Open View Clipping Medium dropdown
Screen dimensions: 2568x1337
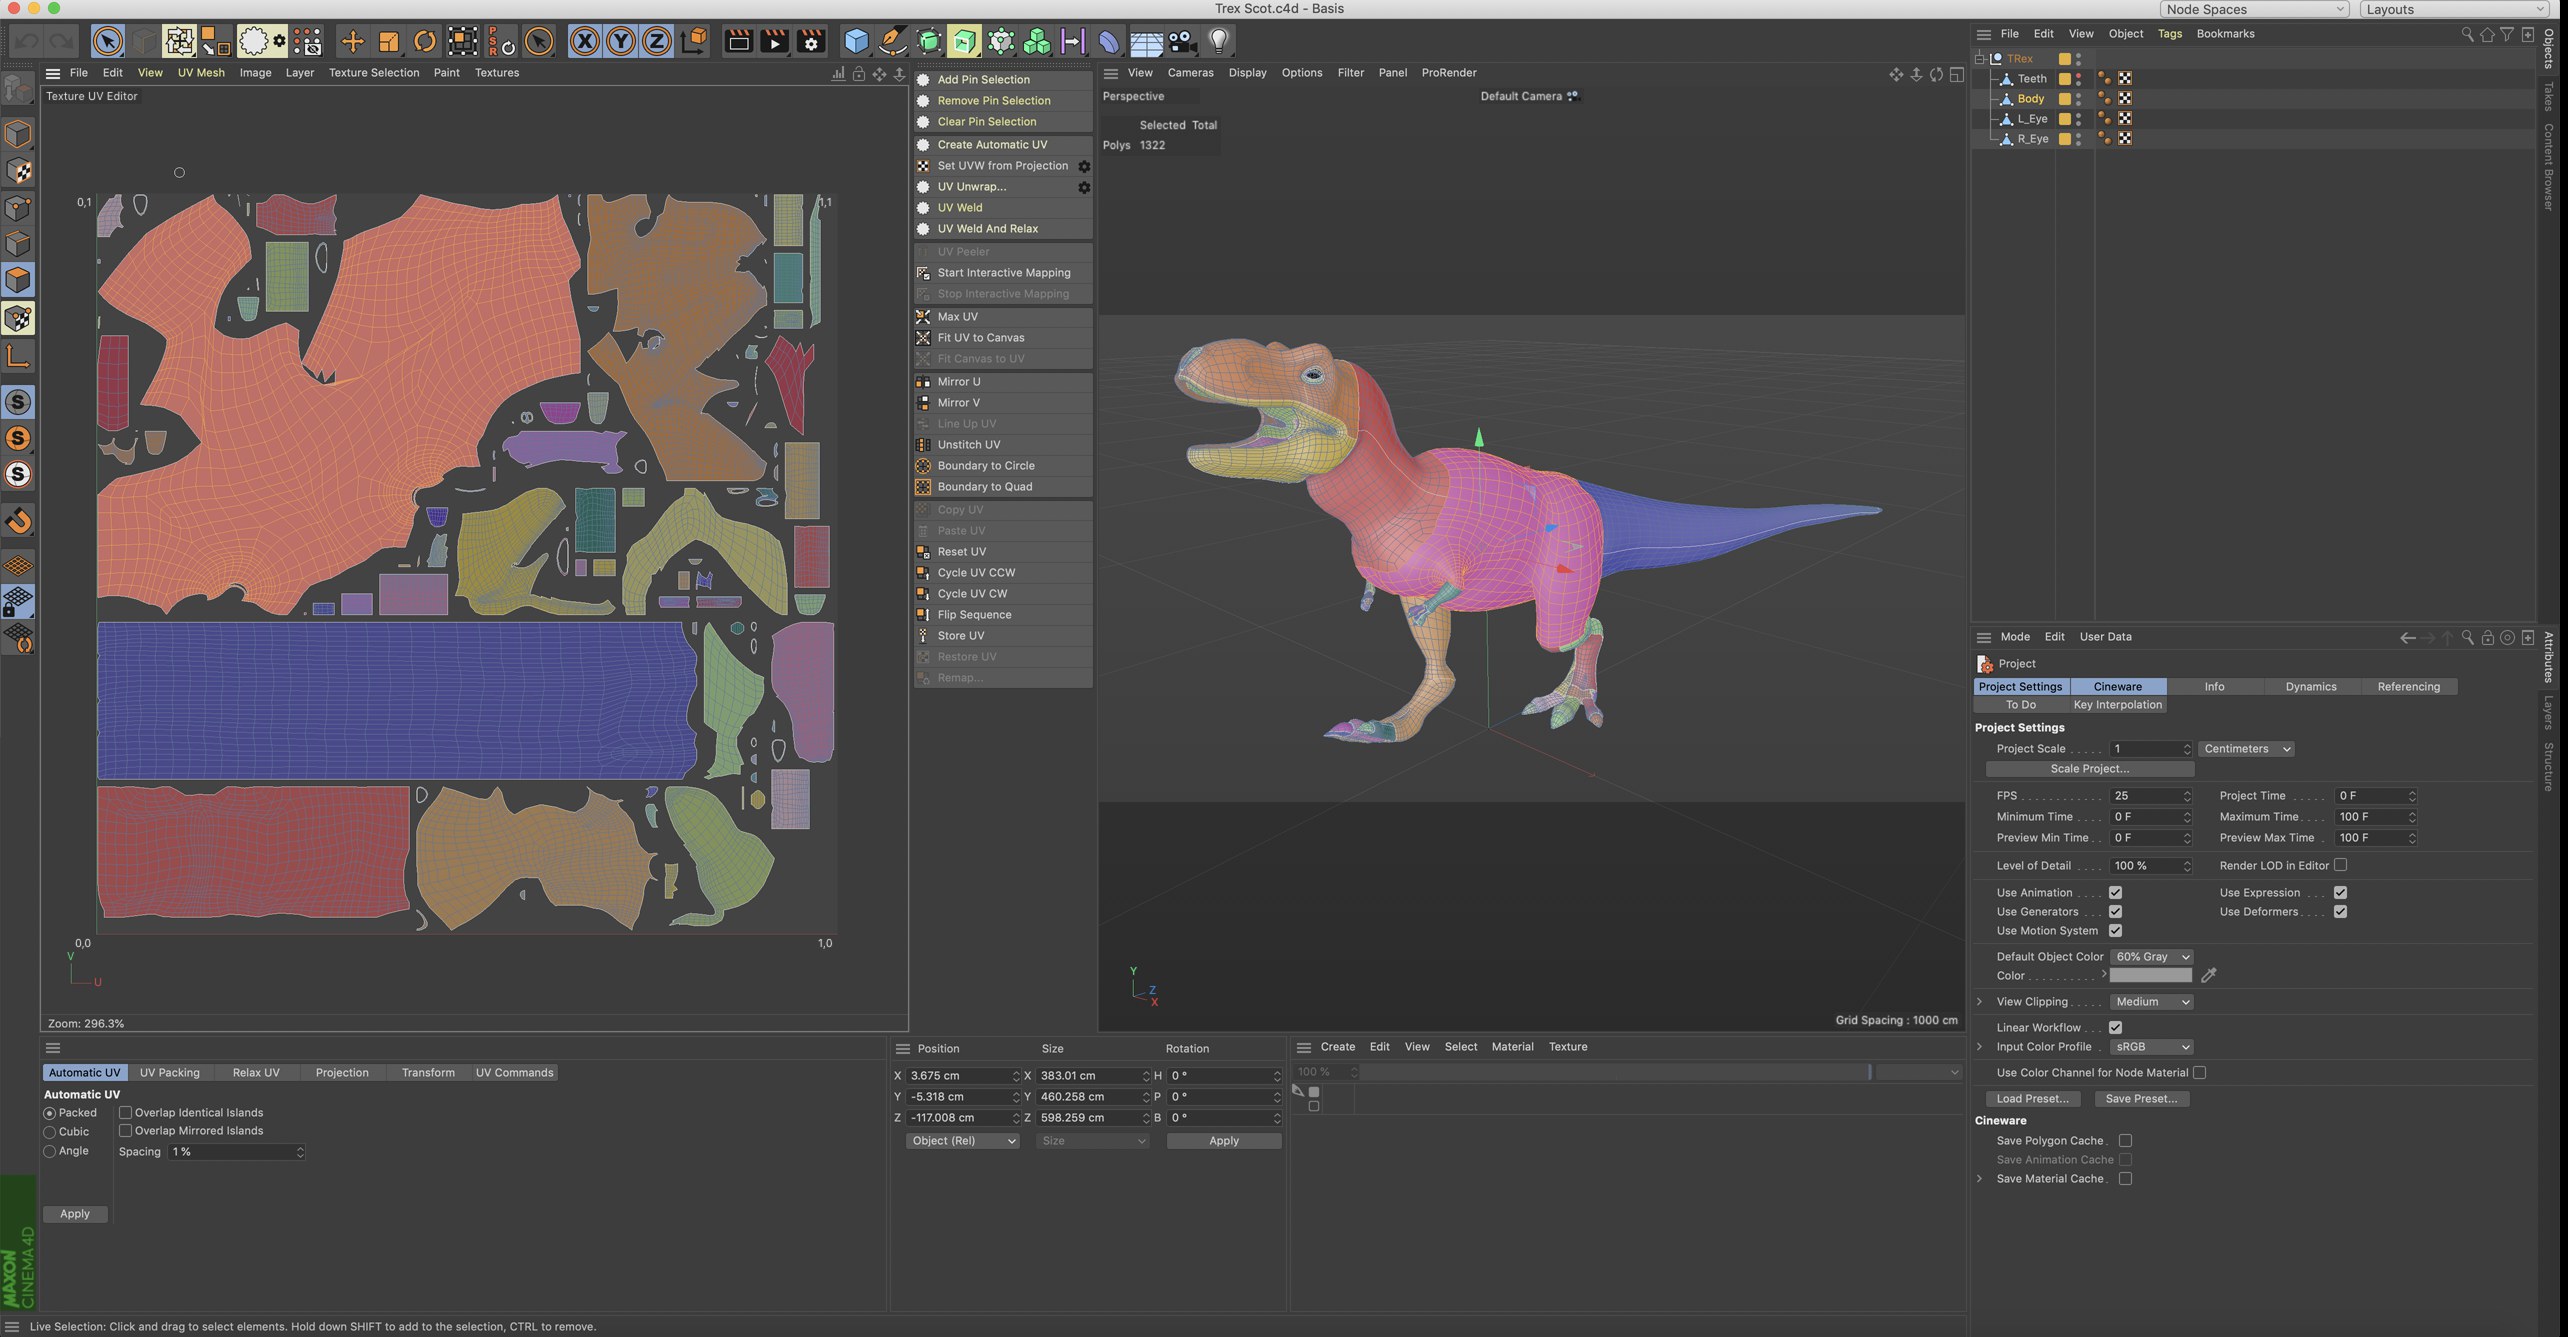[x=2151, y=1002]
